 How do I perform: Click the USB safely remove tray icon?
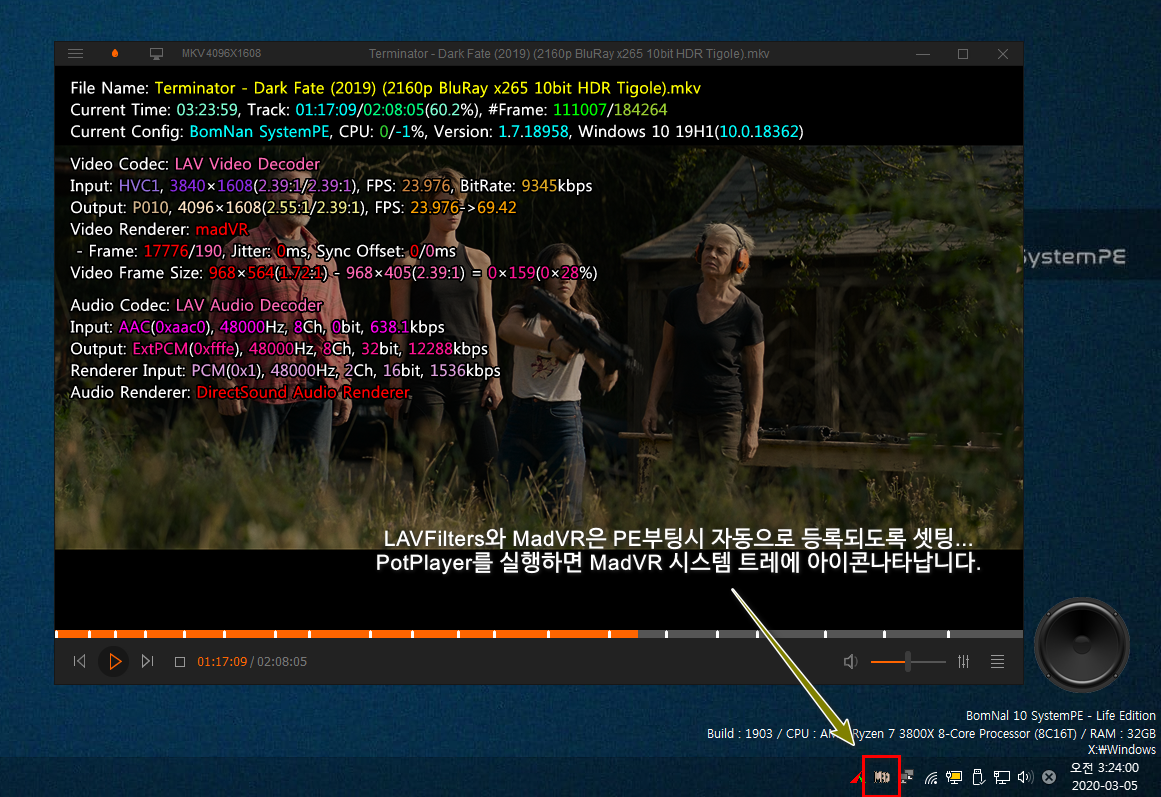pyautogui.click(x=978, y=777)
